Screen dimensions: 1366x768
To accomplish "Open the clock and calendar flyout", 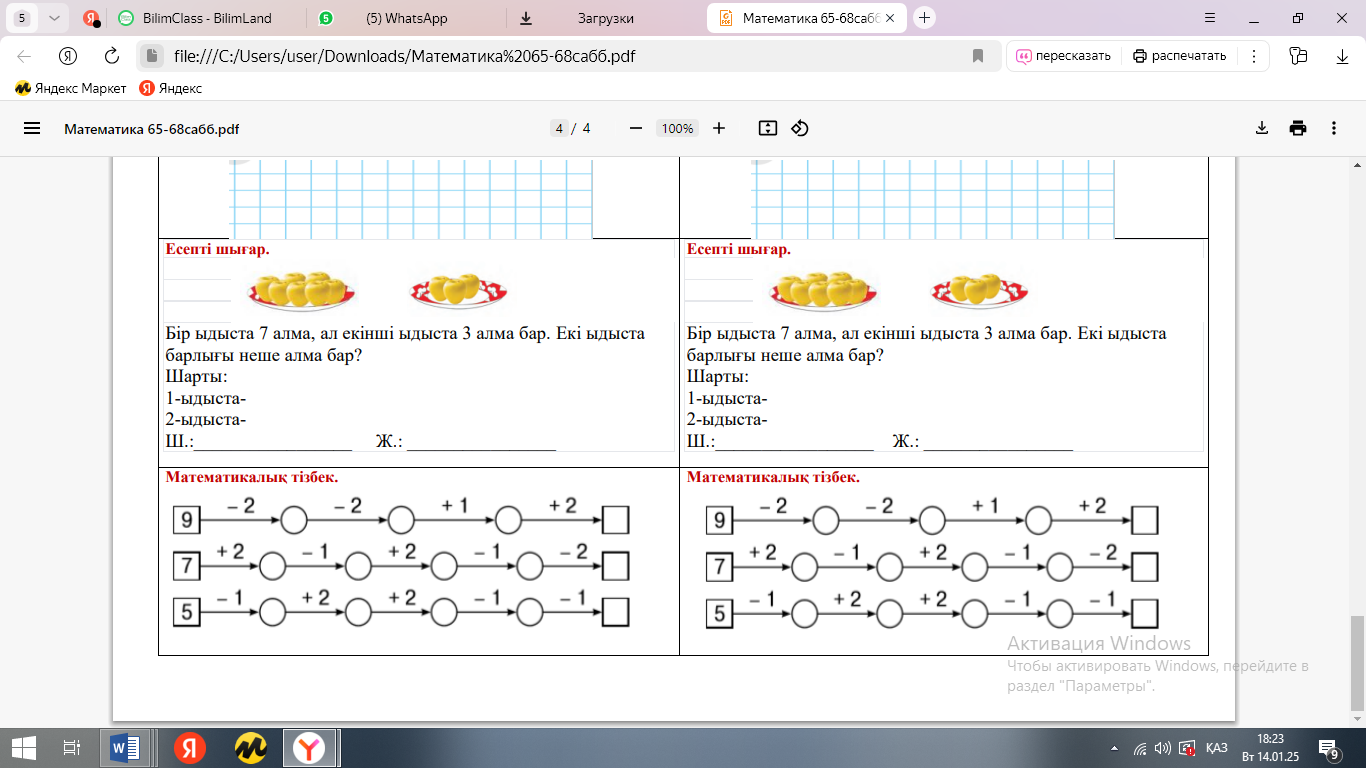I will 1268,748.
